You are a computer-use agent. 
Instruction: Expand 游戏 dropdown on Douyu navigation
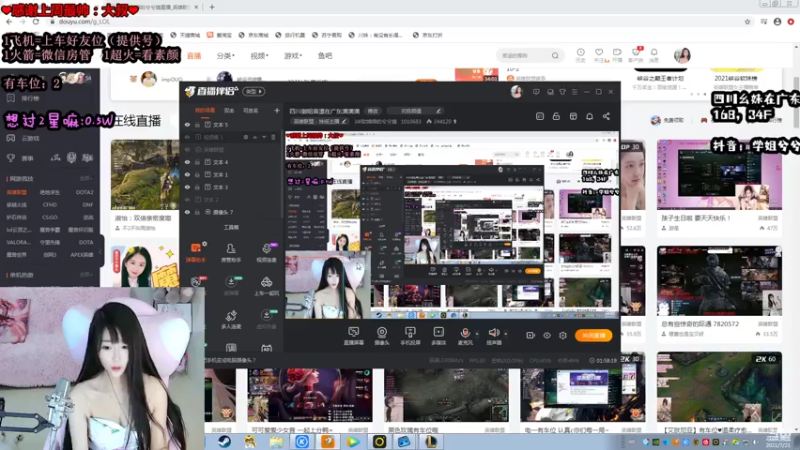[293, 56]
